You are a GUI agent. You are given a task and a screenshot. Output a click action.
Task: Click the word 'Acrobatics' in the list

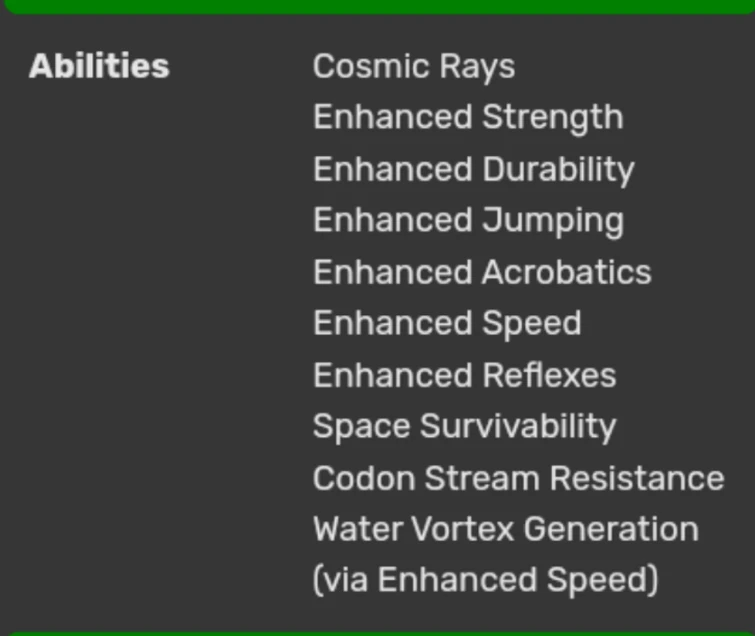(567, 273)
